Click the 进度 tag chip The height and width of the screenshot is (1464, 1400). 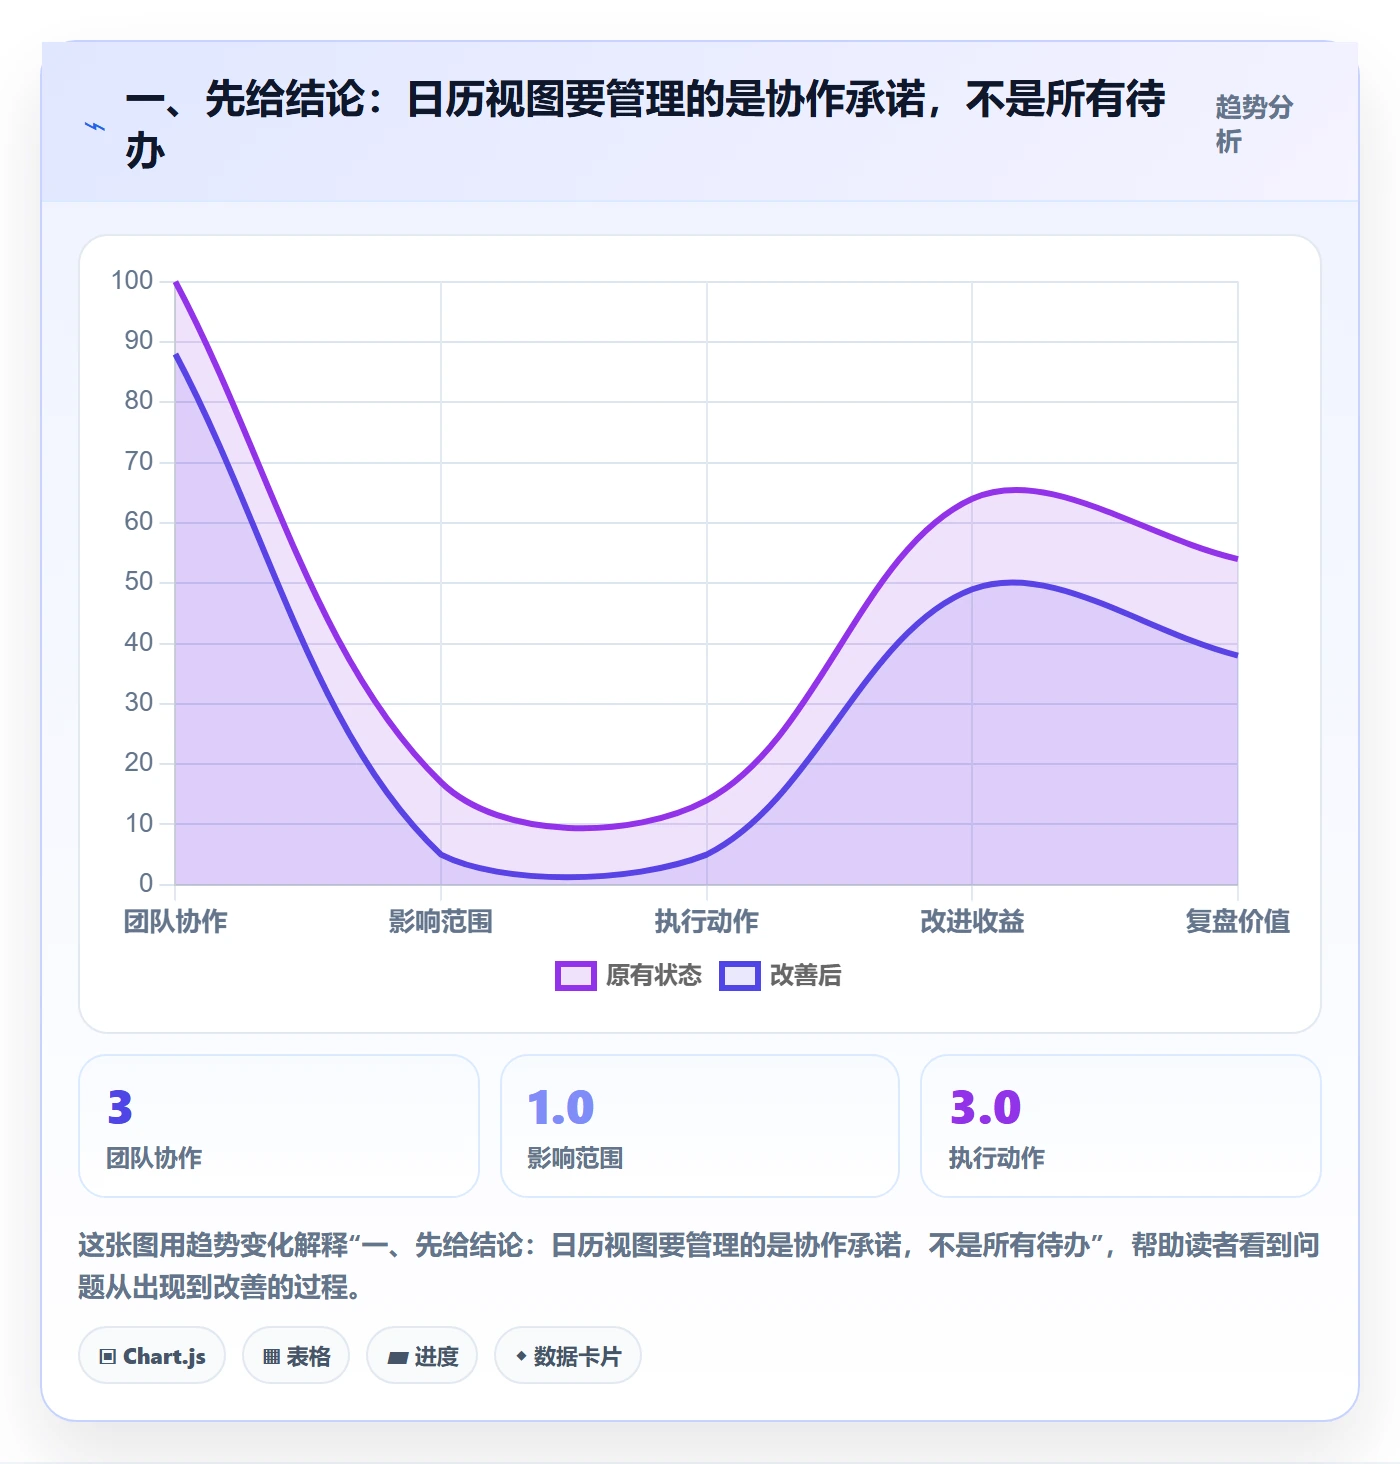(x=422, y=1356)
